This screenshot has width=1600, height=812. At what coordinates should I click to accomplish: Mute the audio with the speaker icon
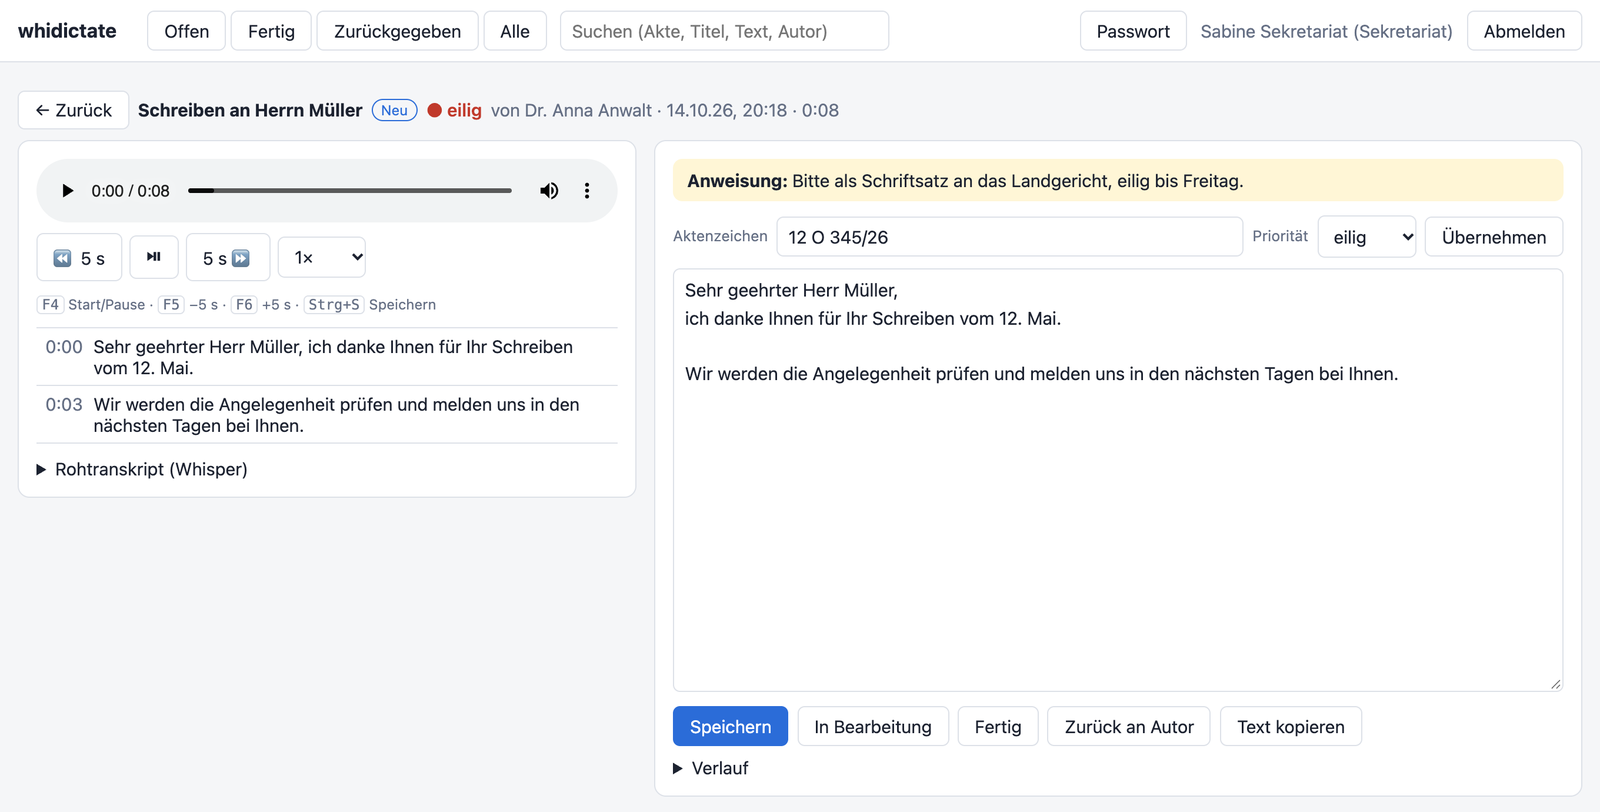549,191
